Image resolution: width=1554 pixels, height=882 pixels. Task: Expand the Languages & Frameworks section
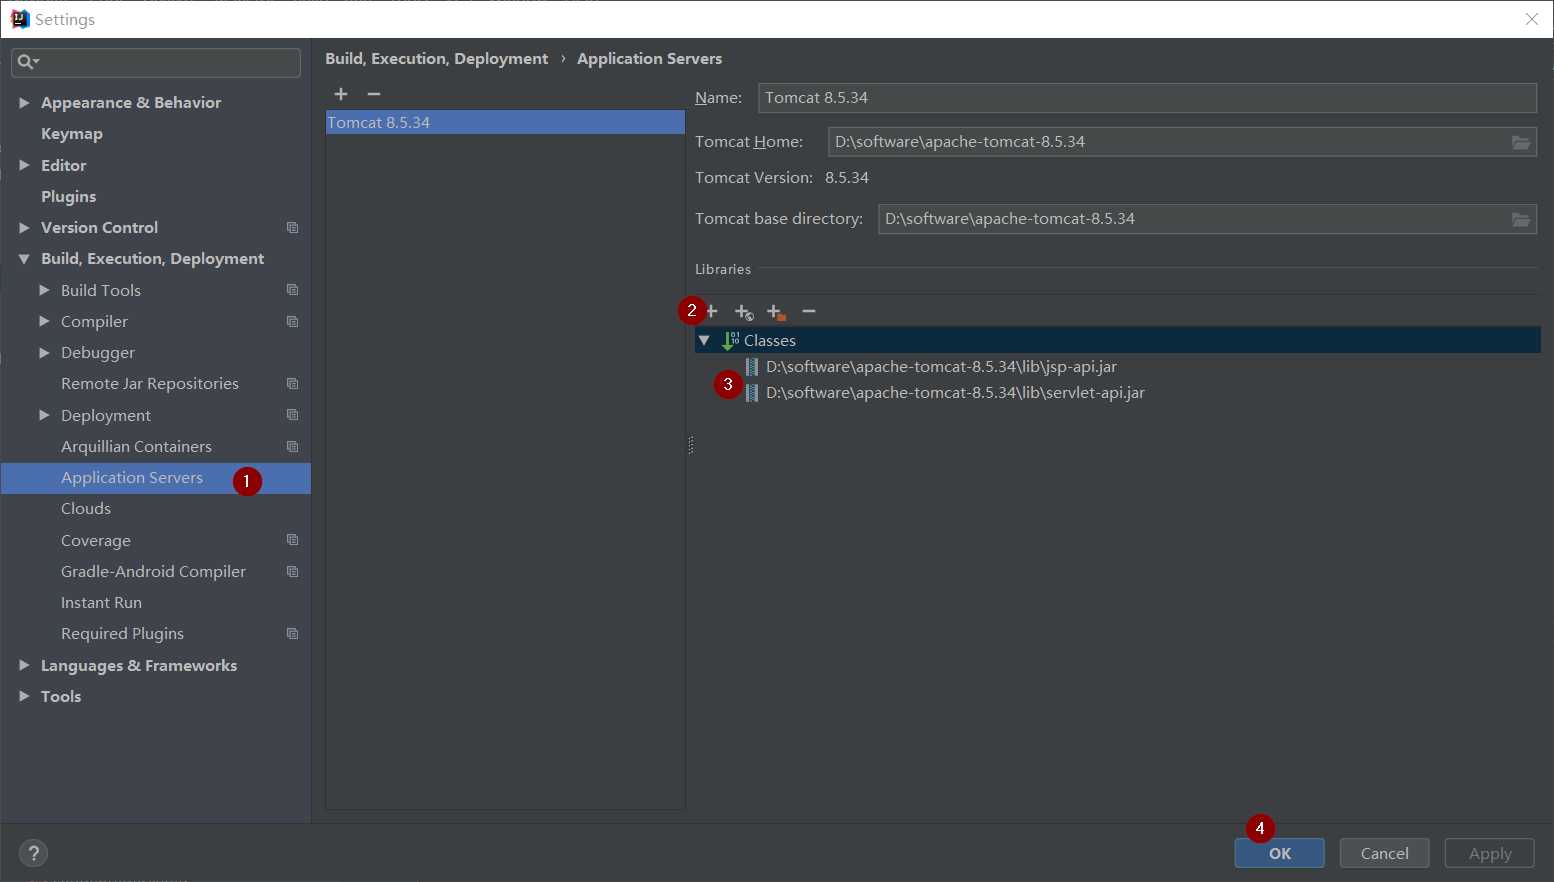(24, 665)
